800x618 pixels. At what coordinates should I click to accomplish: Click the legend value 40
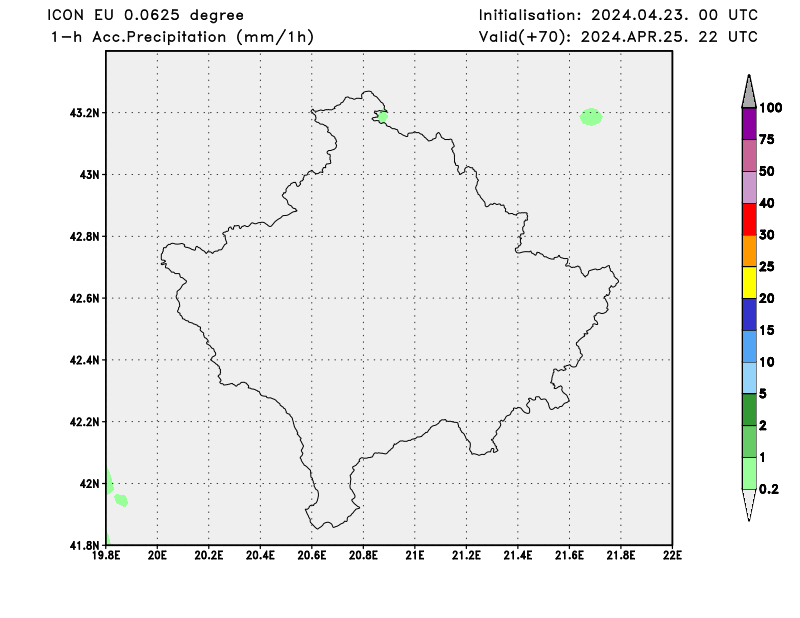tap(767, 203)
